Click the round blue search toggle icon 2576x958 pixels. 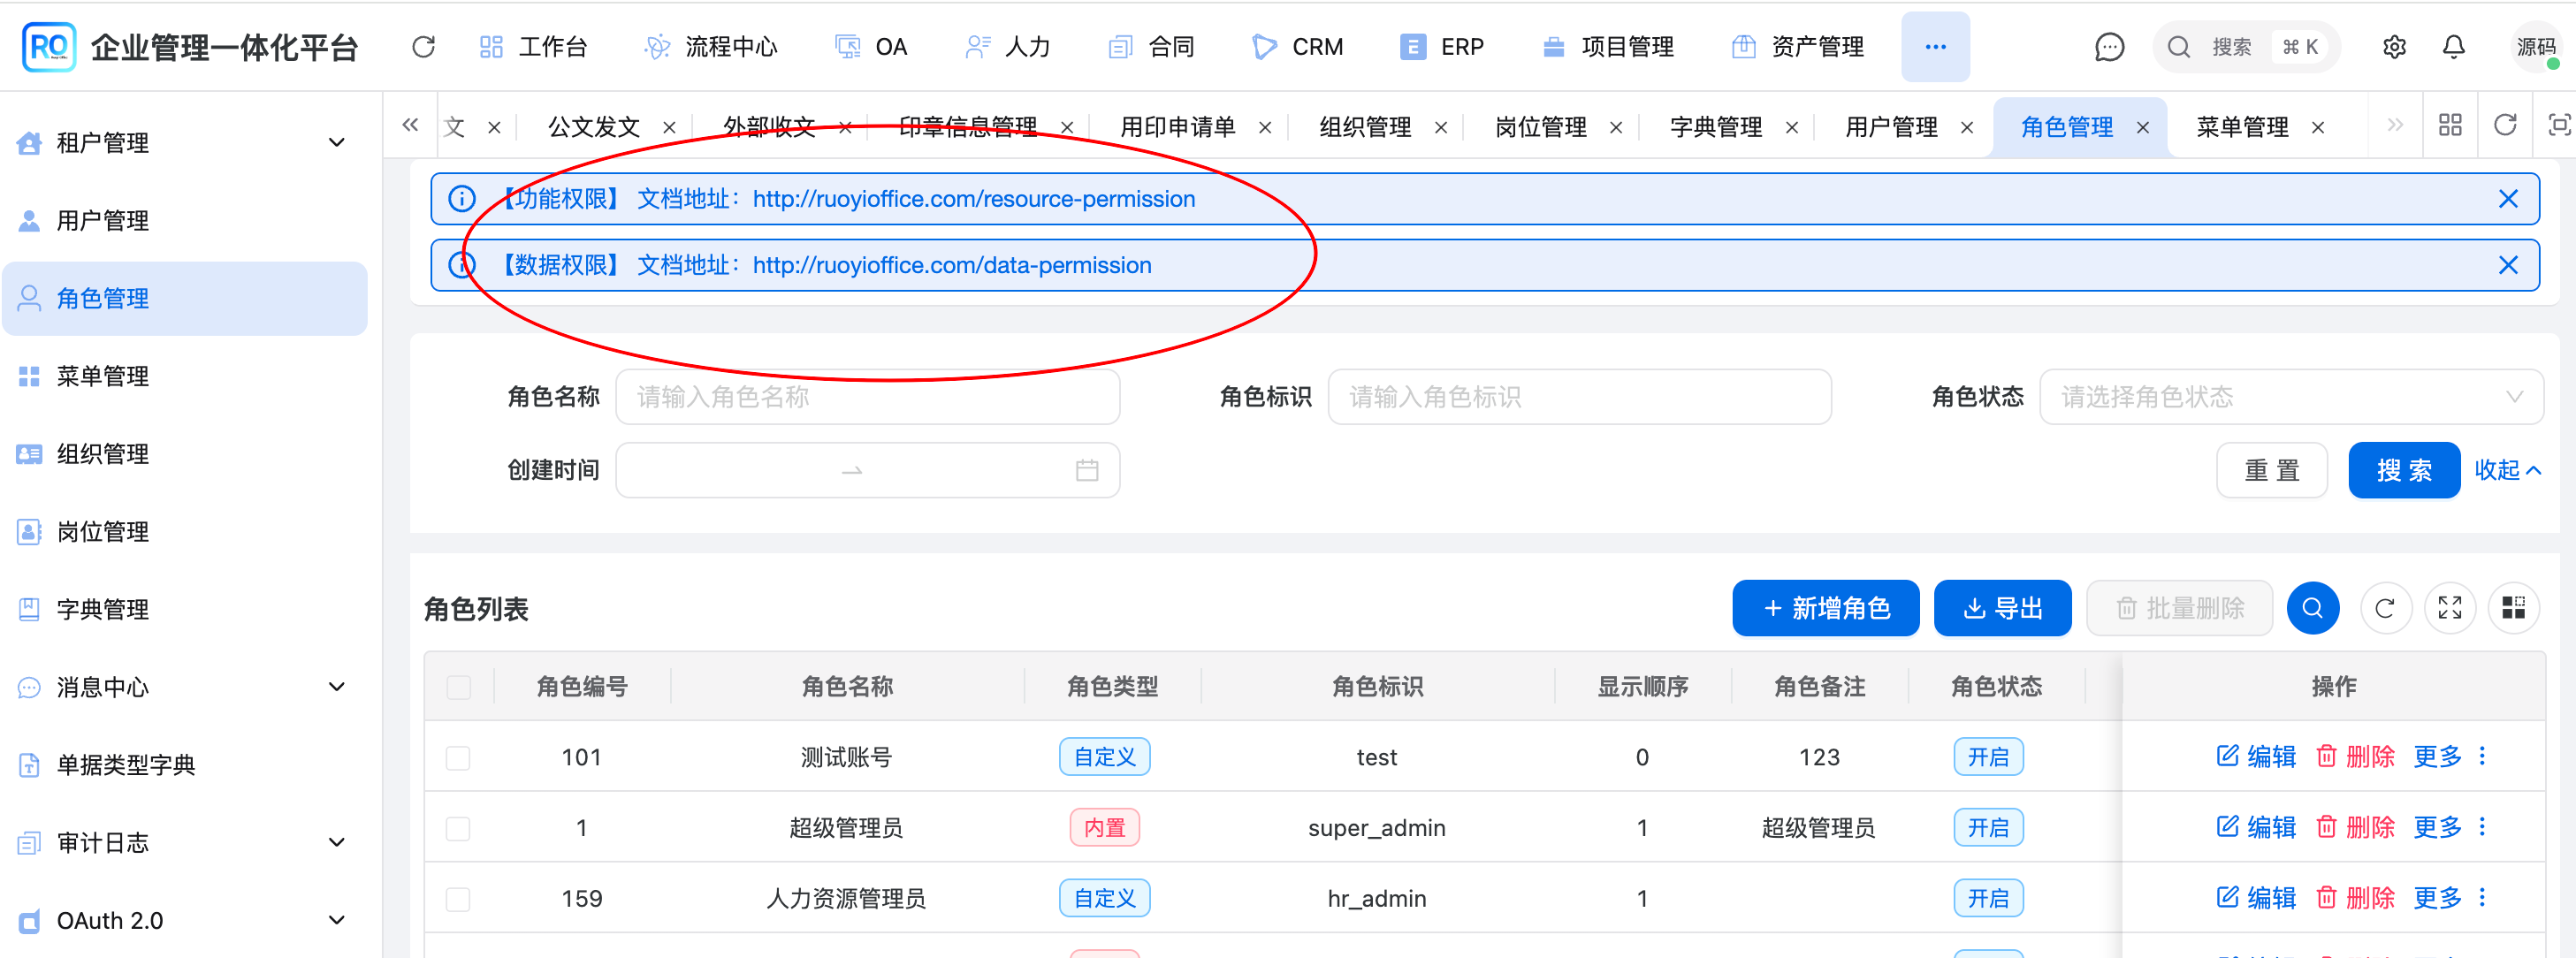tap(2312, 608)
